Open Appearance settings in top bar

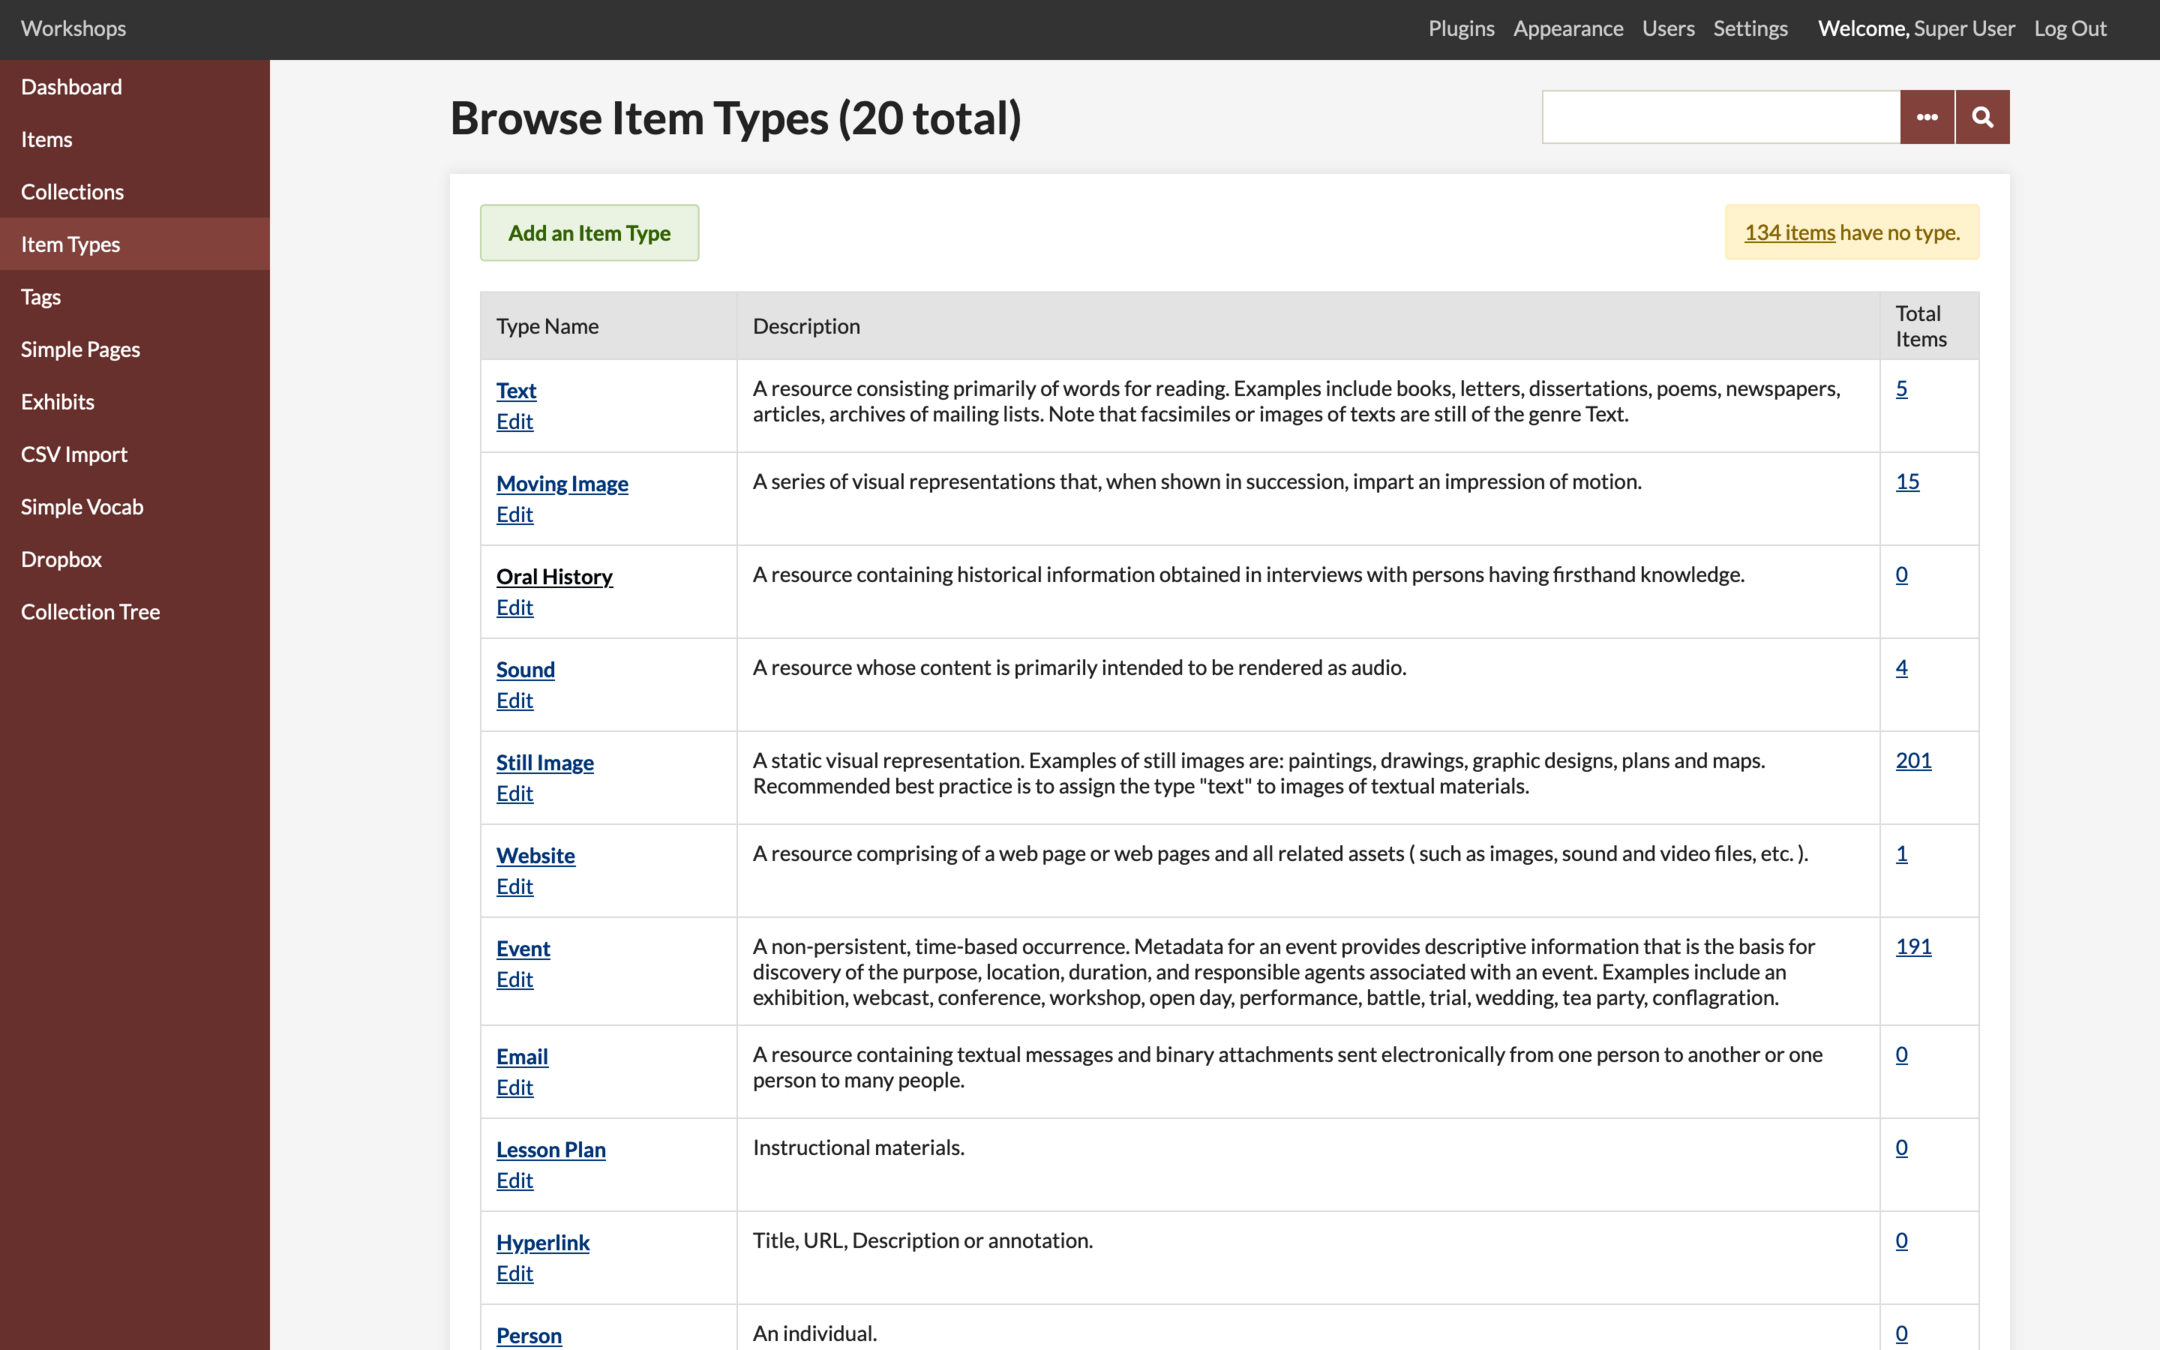tap(1567, 28)
